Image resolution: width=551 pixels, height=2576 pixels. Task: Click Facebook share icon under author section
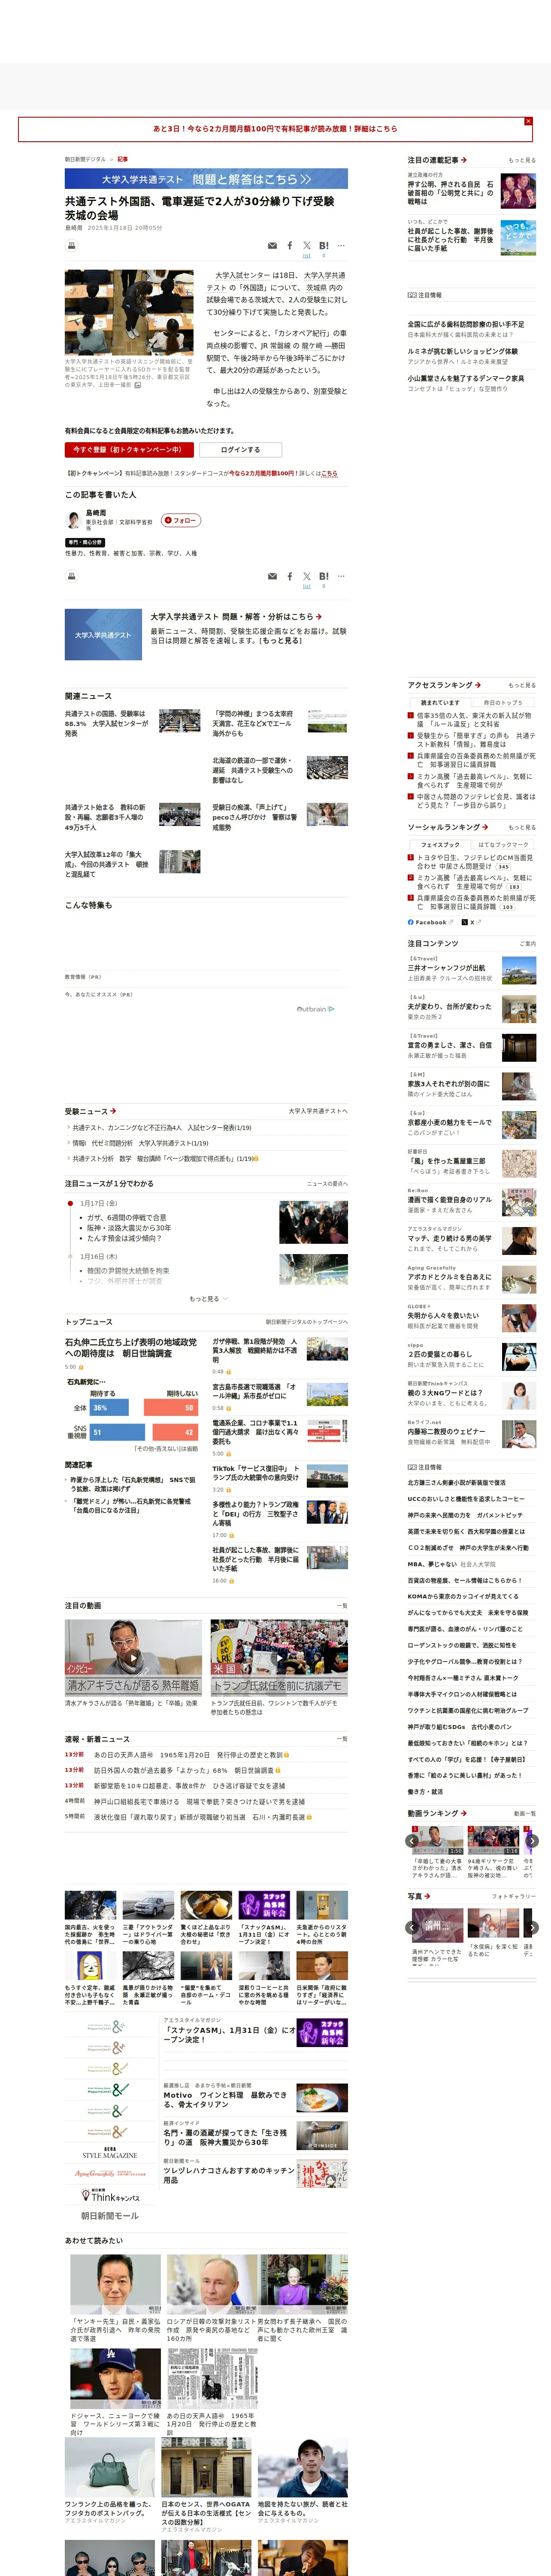[290, 576]
